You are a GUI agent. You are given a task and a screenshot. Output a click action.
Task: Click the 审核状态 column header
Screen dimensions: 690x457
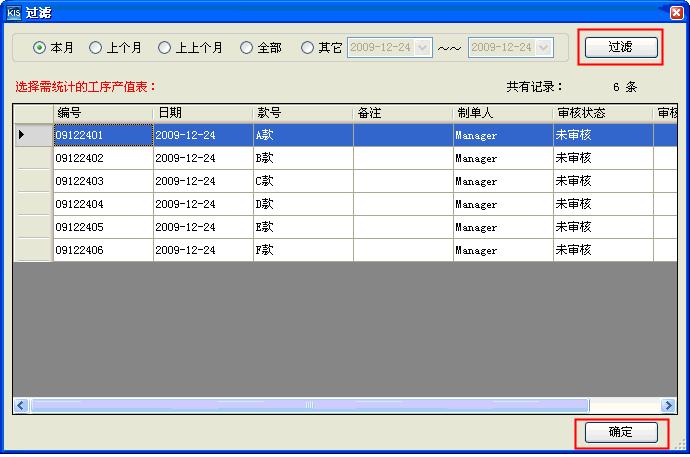(602, 113)
